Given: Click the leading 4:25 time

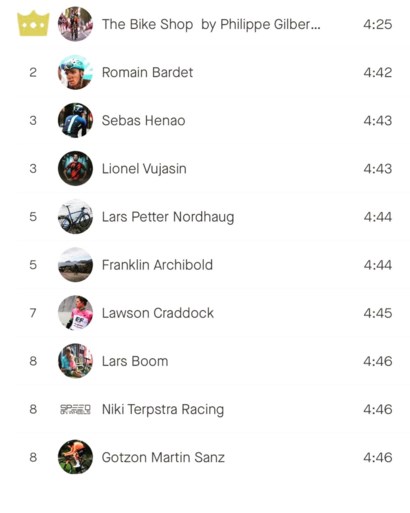Looking at the screenshot, I should pyautogui.click(x=378, y=24).
